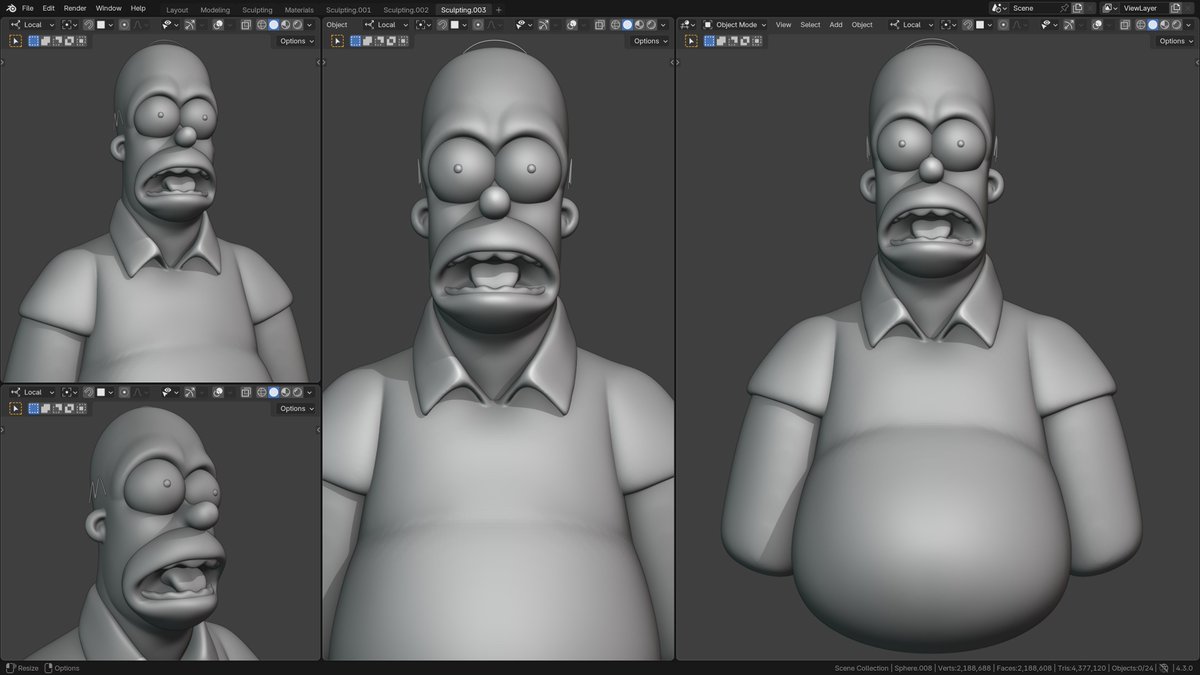The image size is (1200, 675).
Task: Toggle proportional editing in top-left viewport
Action: coord(124,24)
